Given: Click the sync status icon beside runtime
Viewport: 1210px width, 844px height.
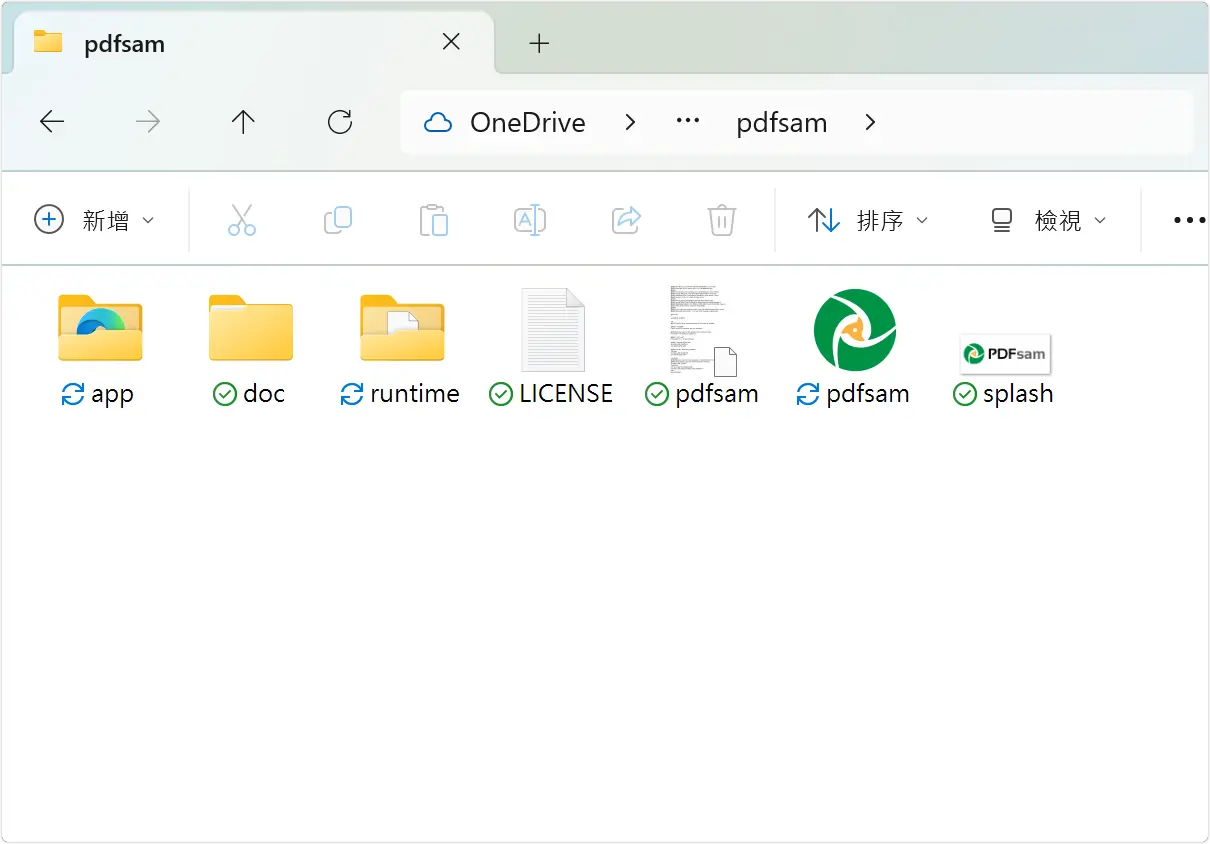Looking at the screenshot, I should pyautogui.click(x=352, y=395).
